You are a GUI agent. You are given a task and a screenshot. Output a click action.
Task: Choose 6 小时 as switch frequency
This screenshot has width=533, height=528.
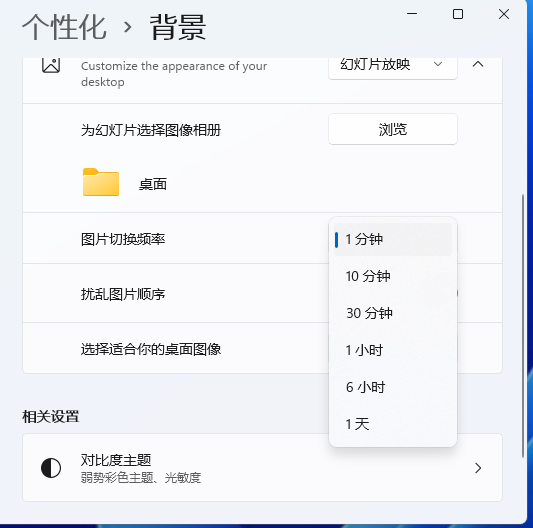tap(393, 387)
